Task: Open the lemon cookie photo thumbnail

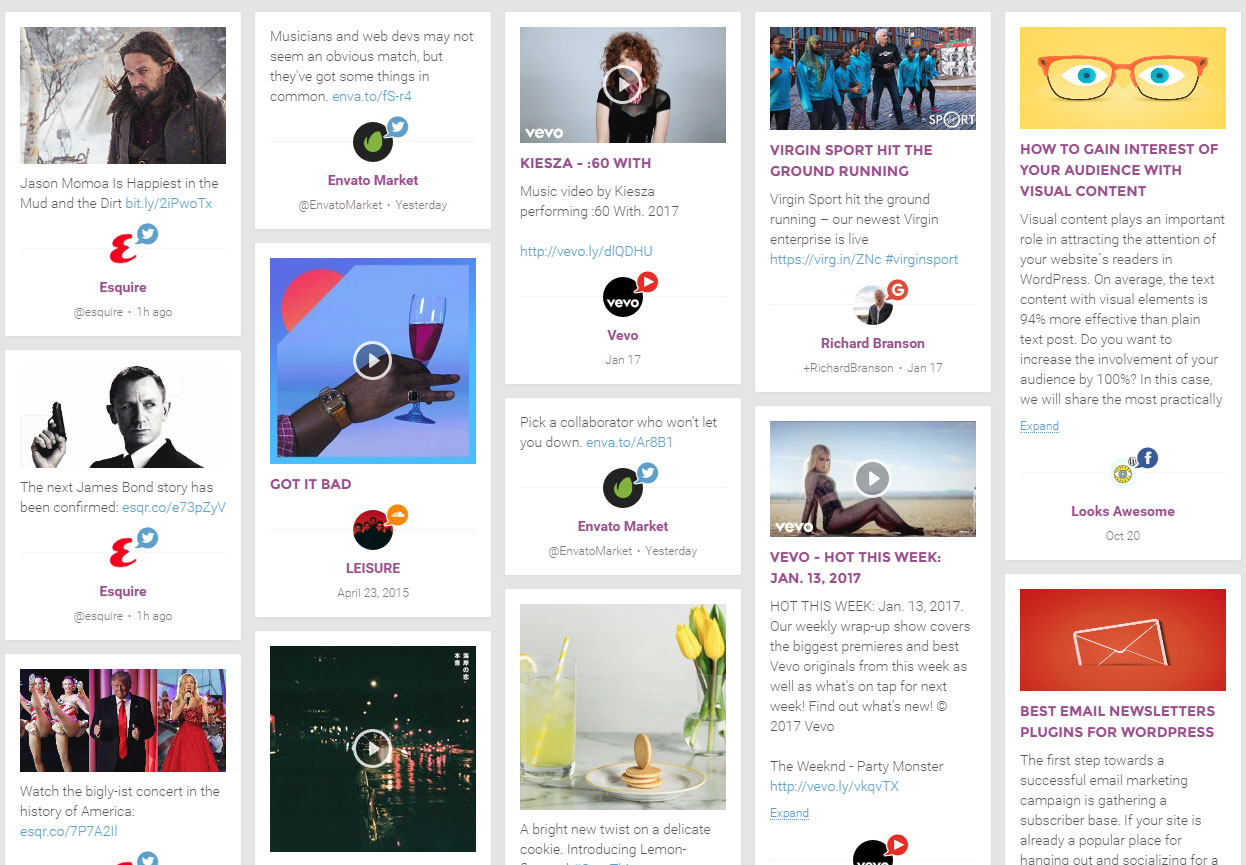Action: click(623, 707)
